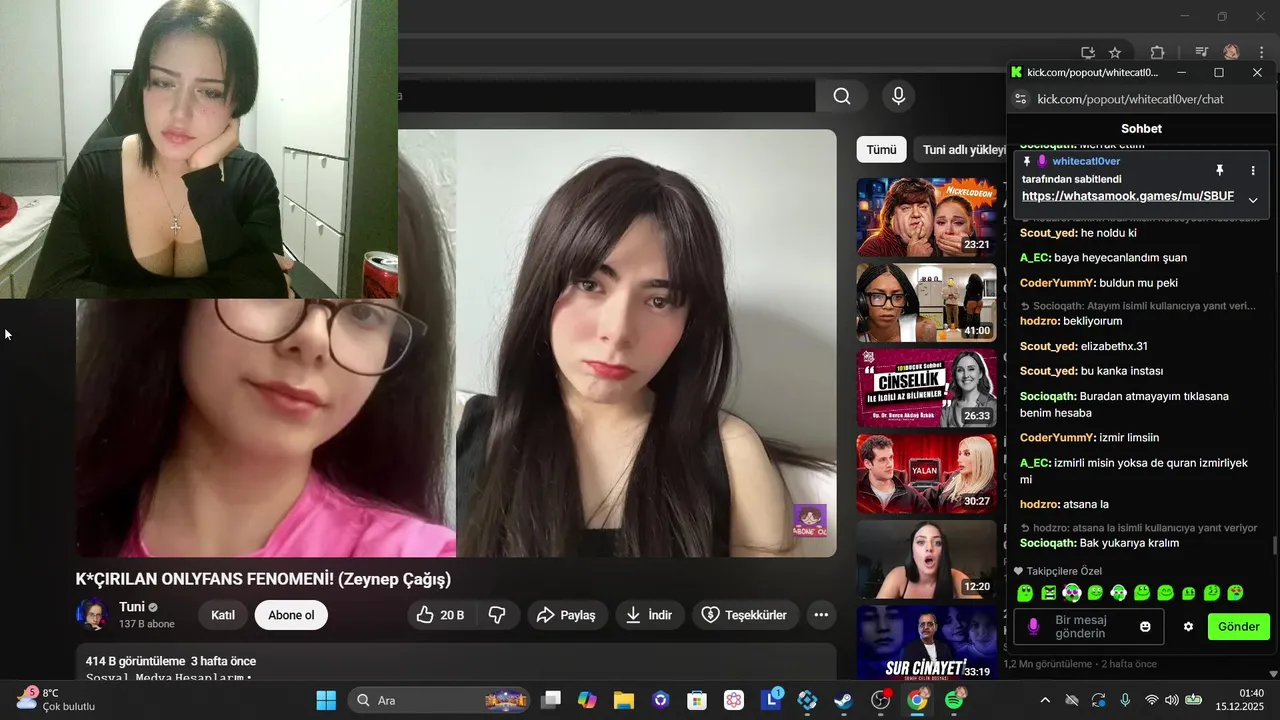Dislike the Tuni video
The image size is (1280, 720).
pyautogui.click(x=497, y=615)
